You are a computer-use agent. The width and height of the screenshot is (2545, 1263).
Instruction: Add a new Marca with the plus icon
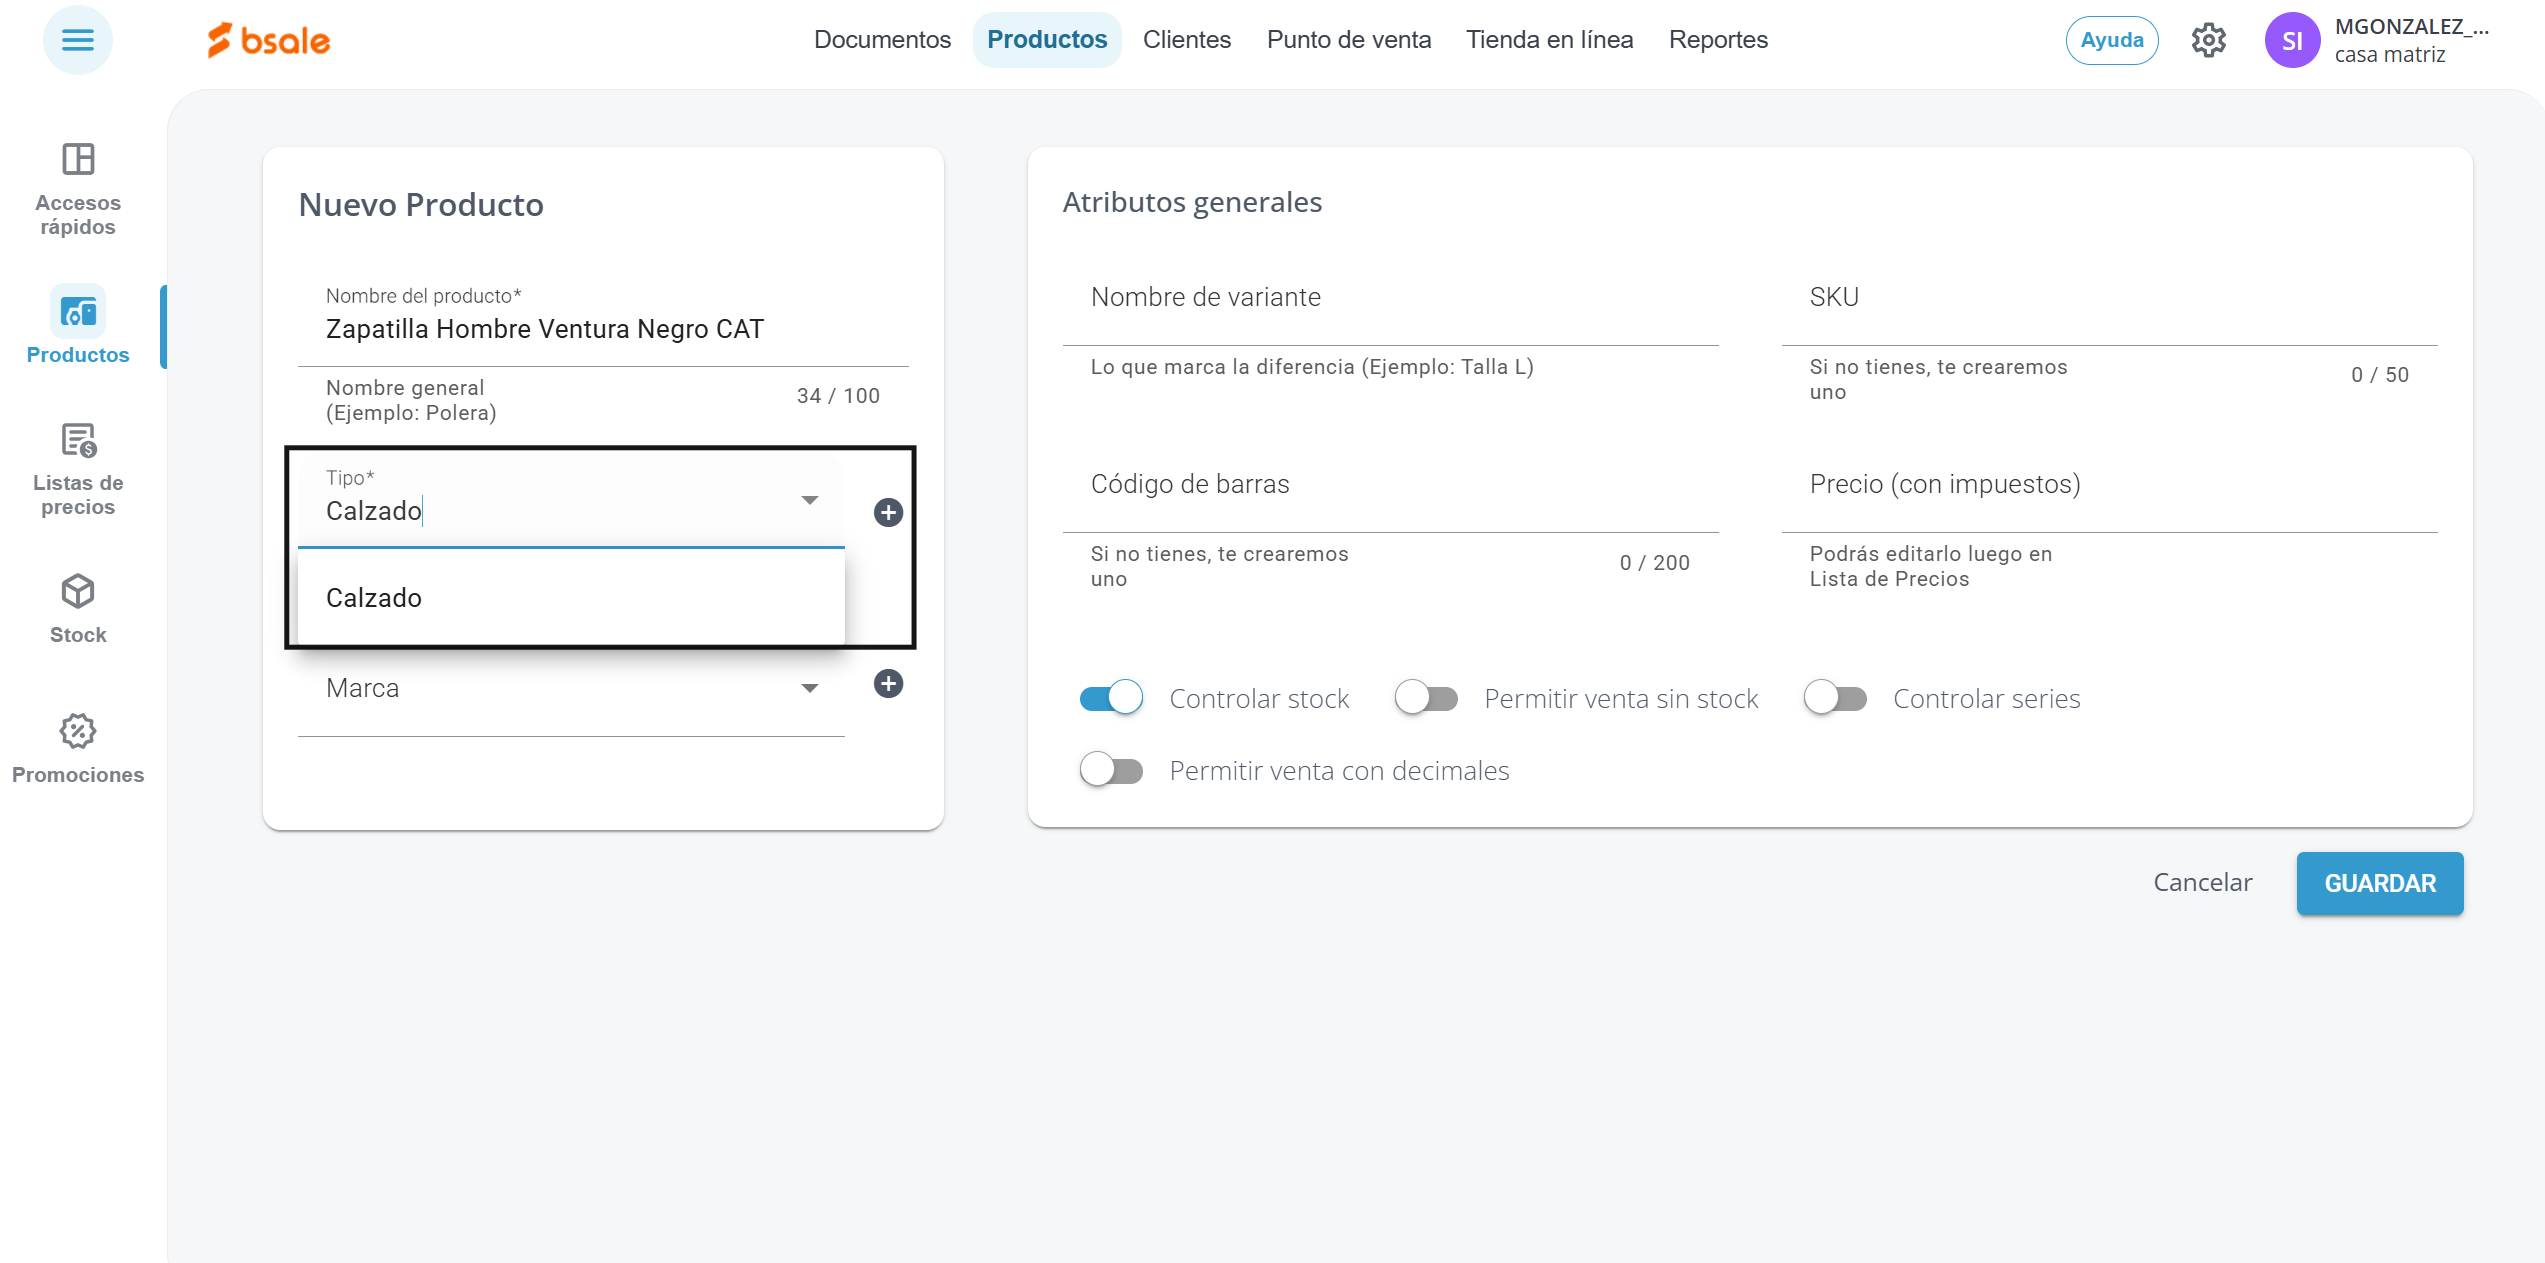point(888,684)
